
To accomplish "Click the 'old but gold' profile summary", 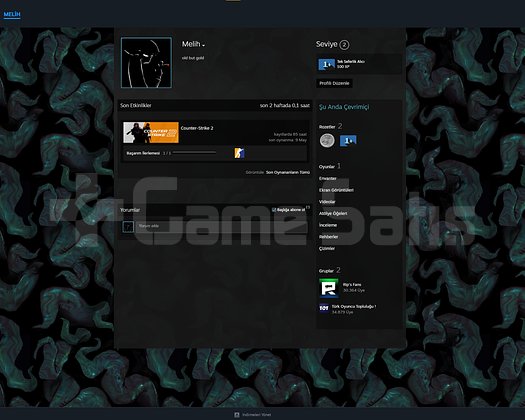I will 193,58.
